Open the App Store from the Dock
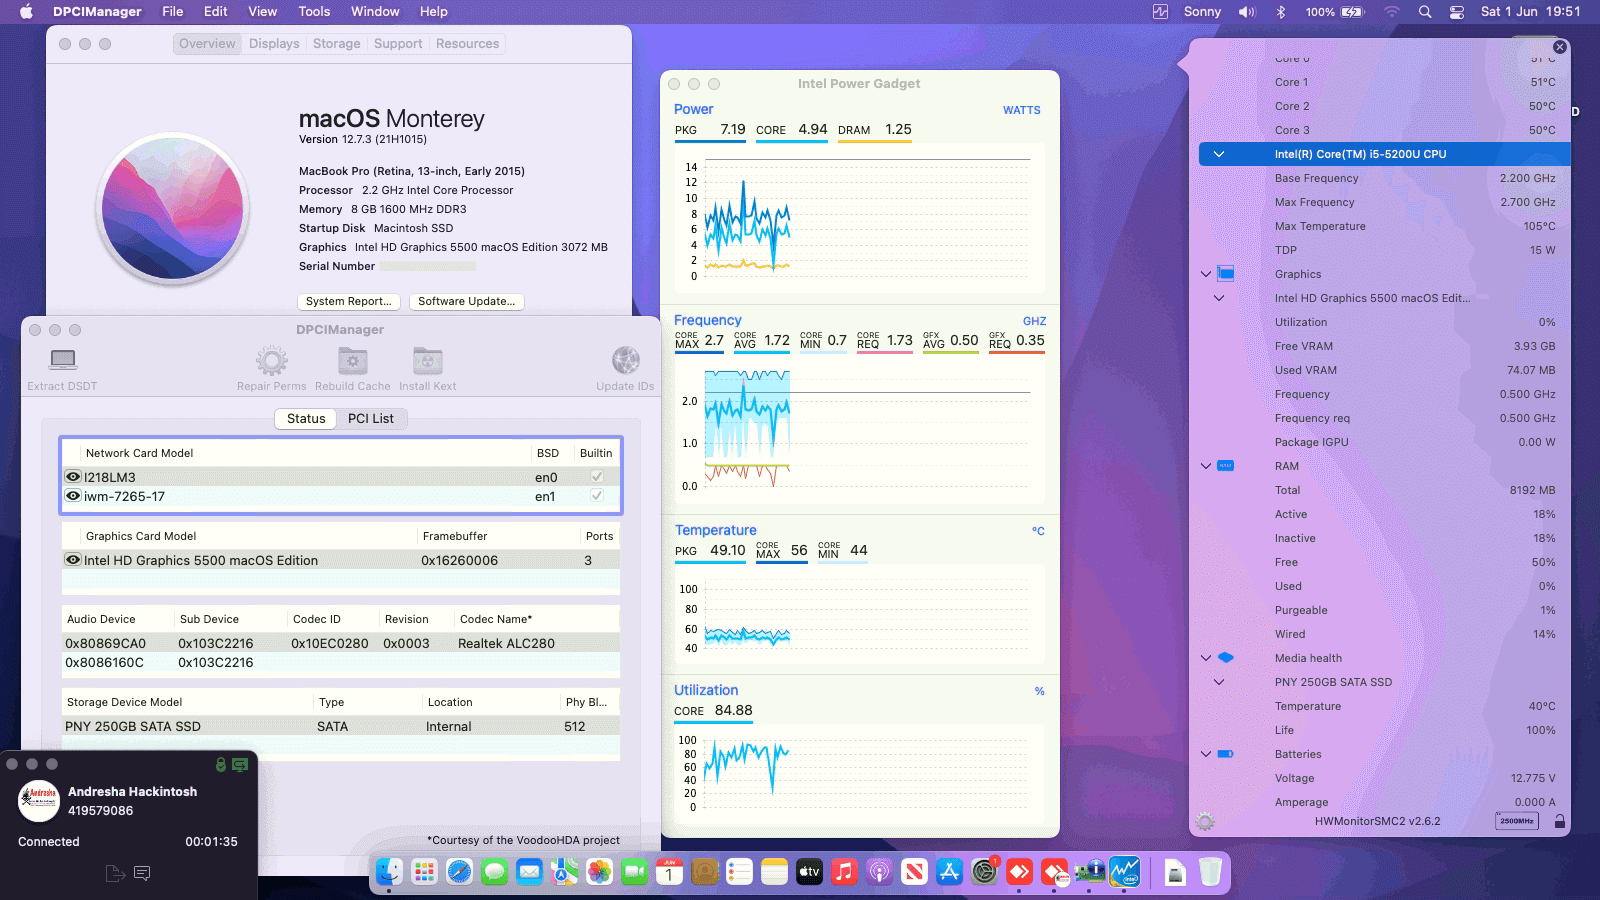This screenshot has width=1600, height=900. 949,872
